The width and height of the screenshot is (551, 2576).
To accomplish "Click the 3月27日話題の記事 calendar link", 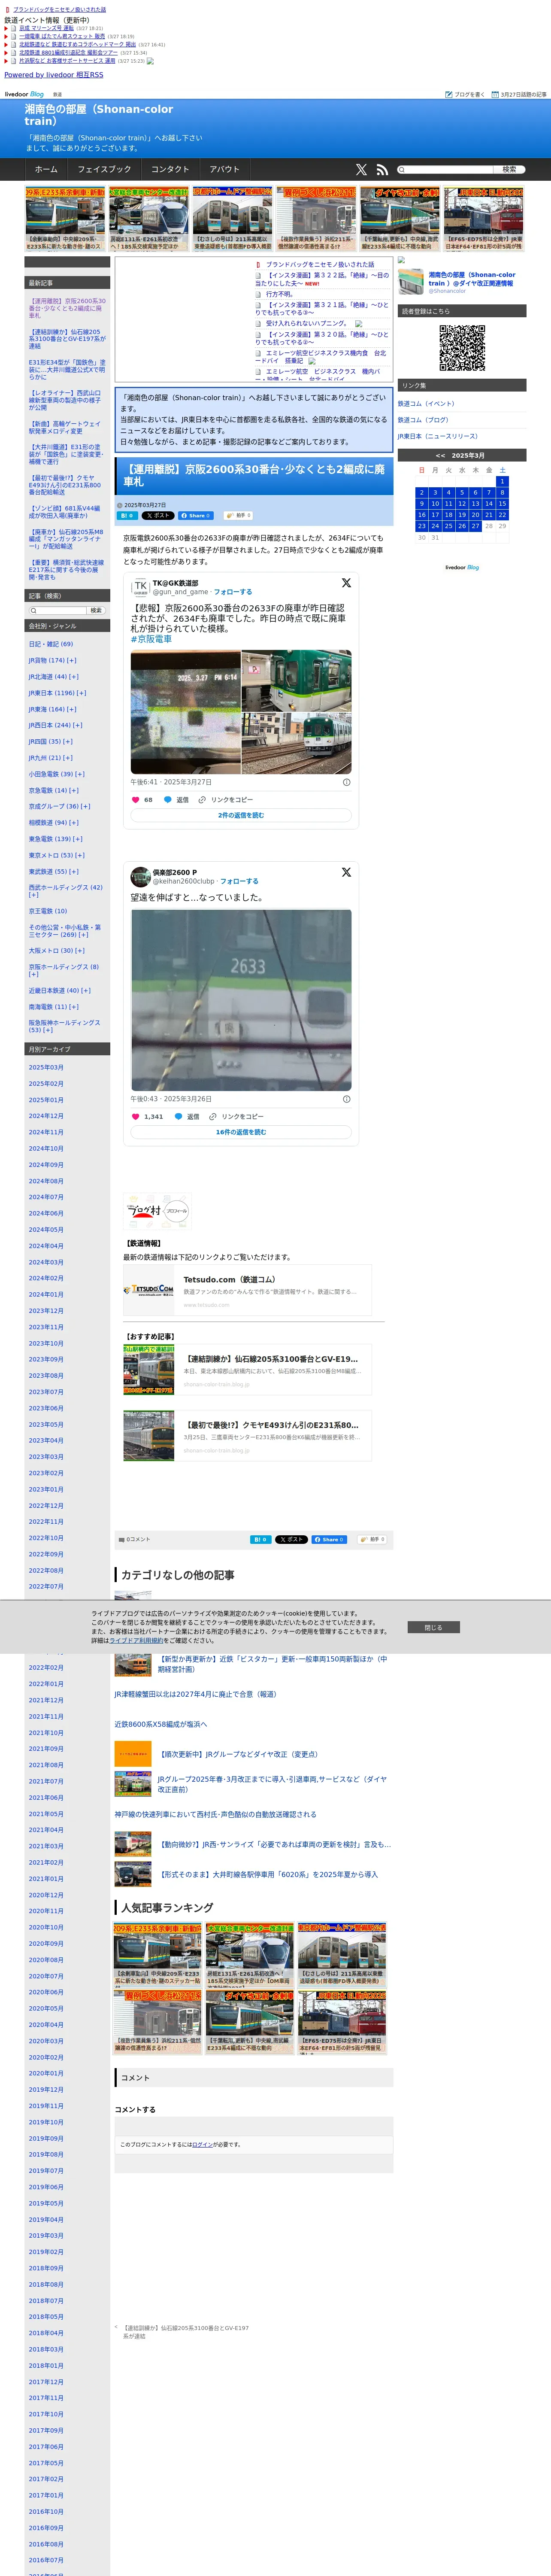I will (x=519, y=94).
